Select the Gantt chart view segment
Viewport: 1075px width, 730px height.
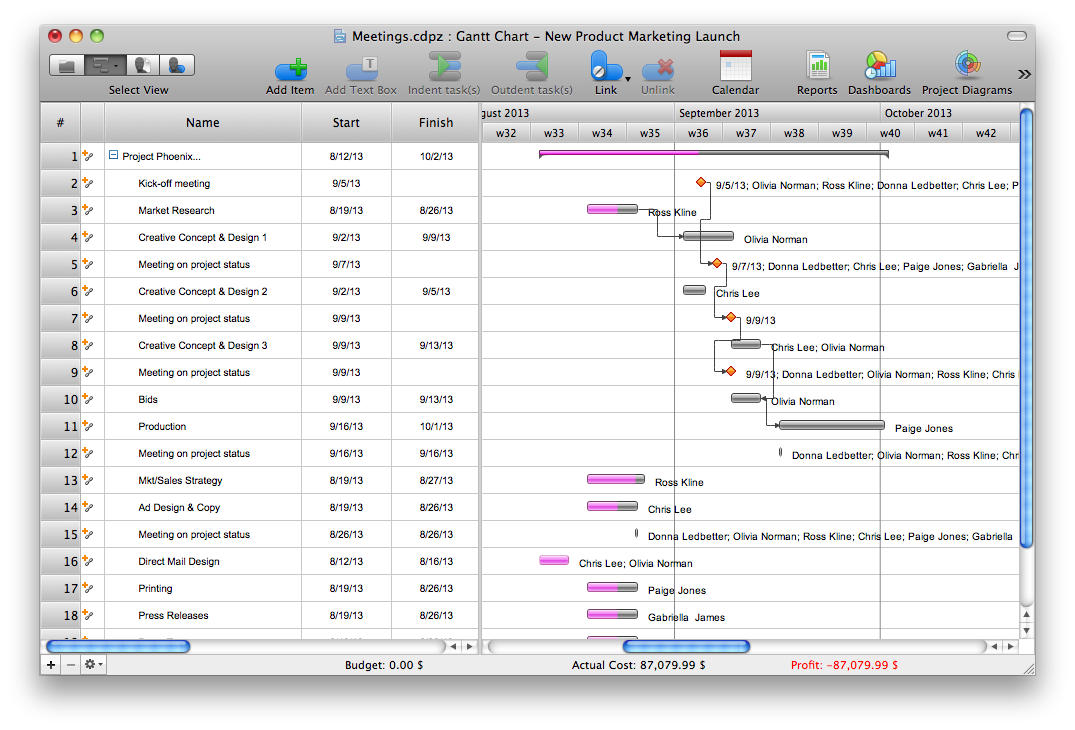point(103,66)
